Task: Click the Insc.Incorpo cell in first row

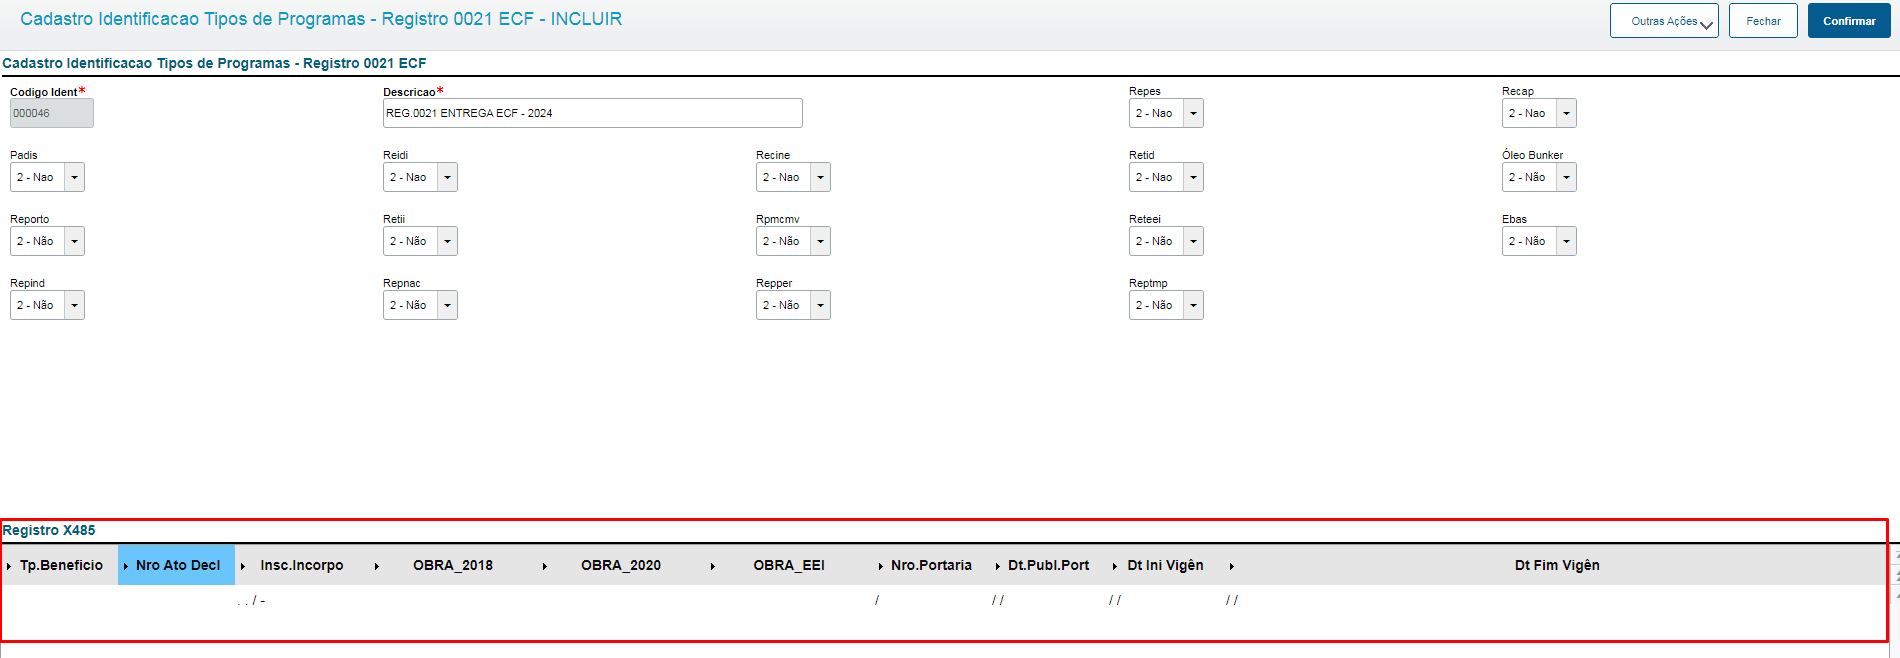Action: click(302, 600)
